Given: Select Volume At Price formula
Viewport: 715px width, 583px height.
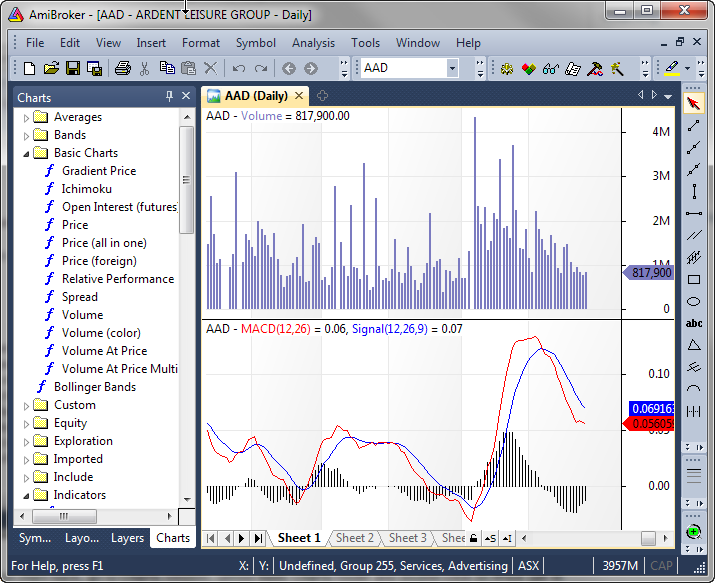Looking at the screenshot, I should [x=104, y=351].
